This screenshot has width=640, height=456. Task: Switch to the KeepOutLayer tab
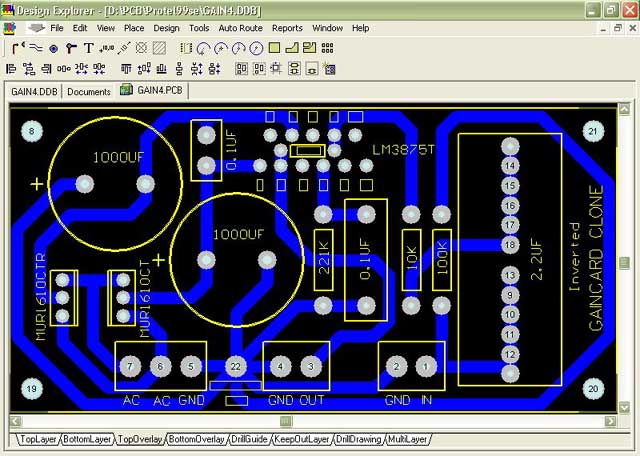point(302,439)
